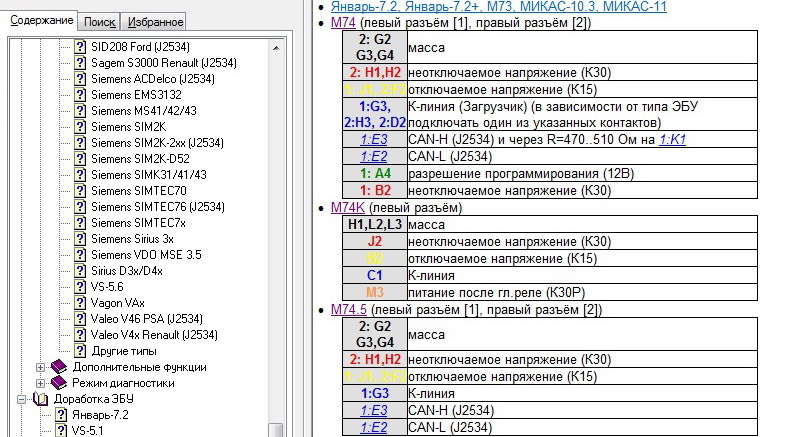Click the open book icon of Доработка ЭБУ
The height and width of the screenshot is (437, 789).
click(x=40, y=399)
